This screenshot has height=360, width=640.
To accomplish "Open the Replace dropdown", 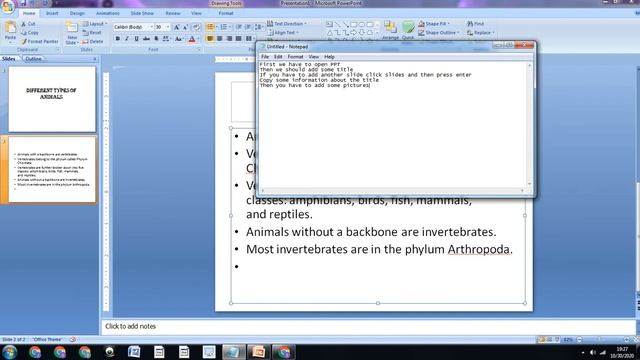I will point(481,33).
